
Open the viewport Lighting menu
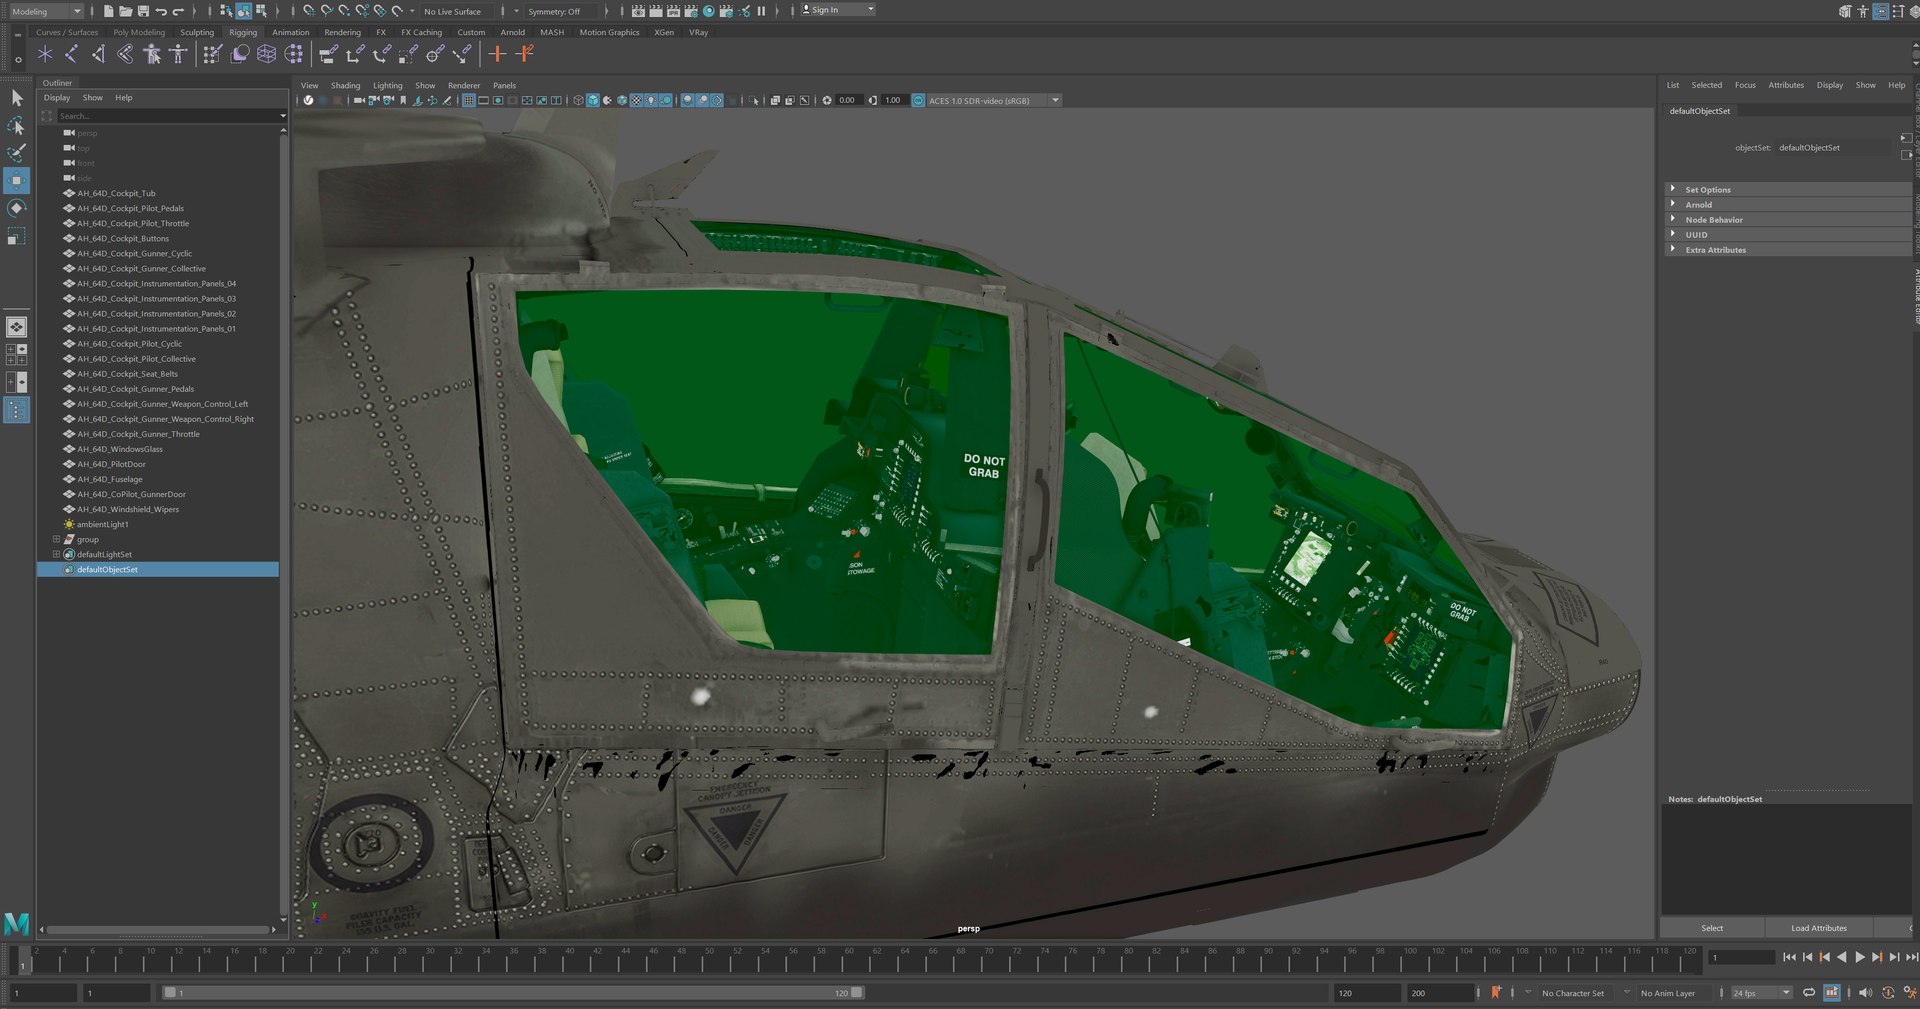[x=387, y=85]
